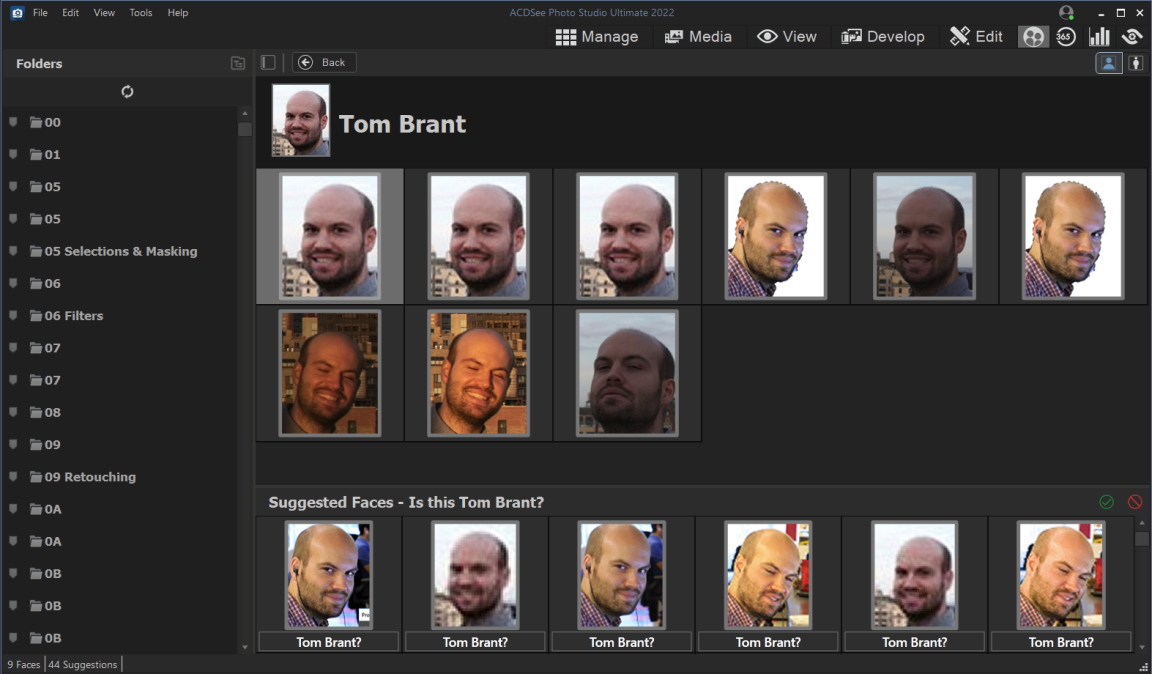The height and width of the screenshot is (674, 1152).
Task: Switch to 365 mode
Action: (x=1066, y=37)
